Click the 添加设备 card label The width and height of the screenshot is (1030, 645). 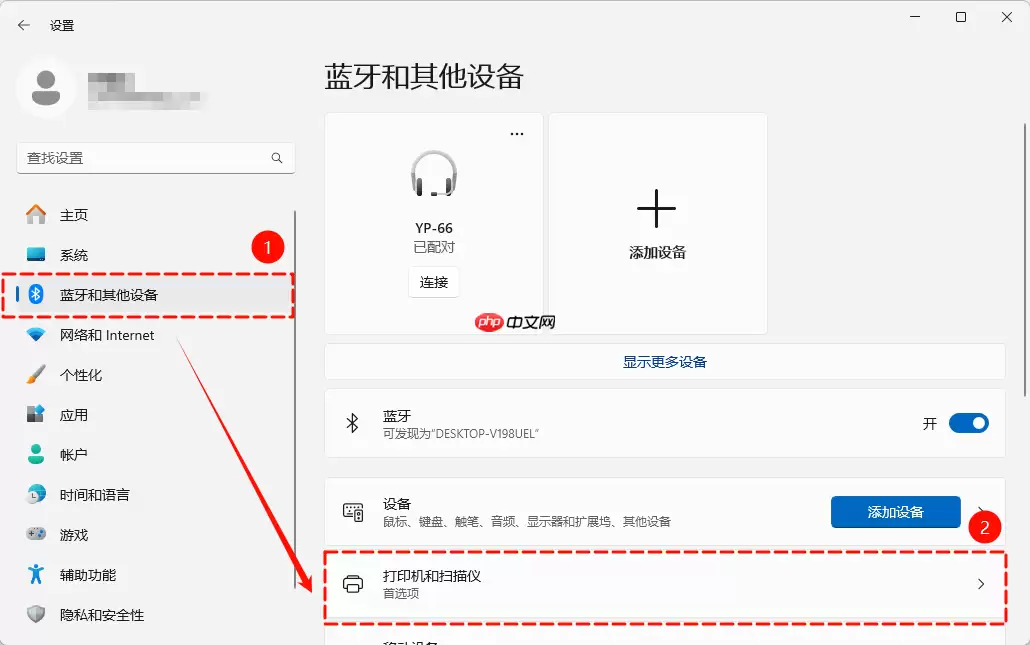click(658, 252)
